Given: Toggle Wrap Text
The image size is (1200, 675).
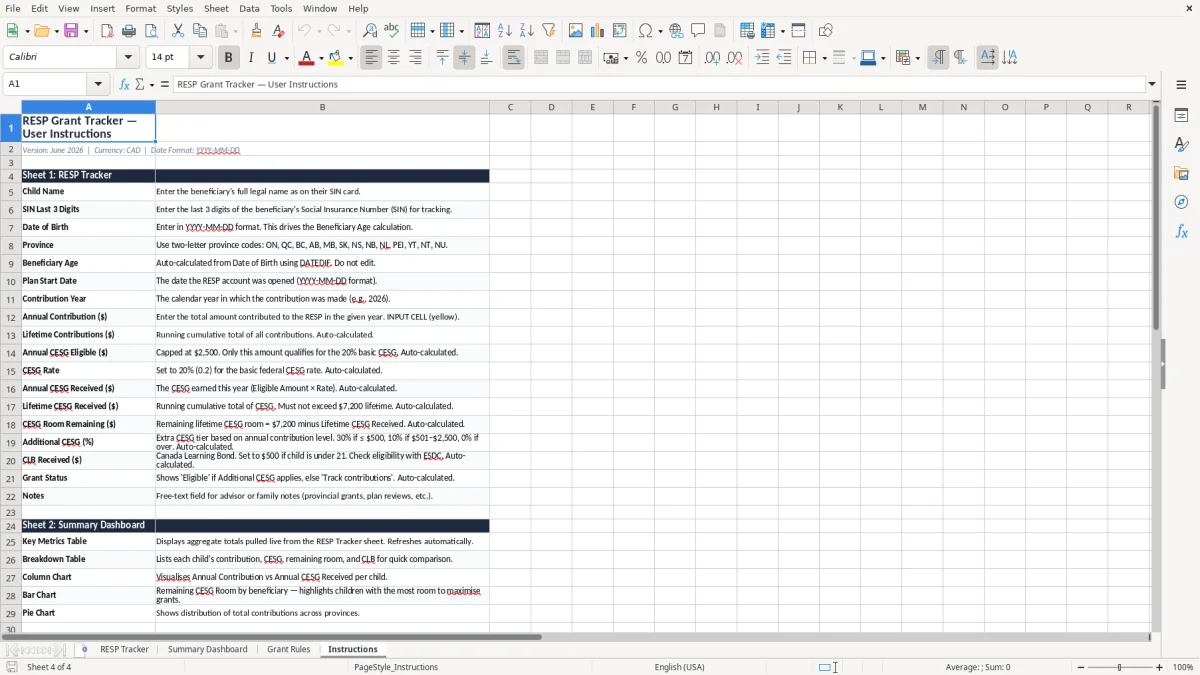Looking at the screenshot, I should (513, 58).
